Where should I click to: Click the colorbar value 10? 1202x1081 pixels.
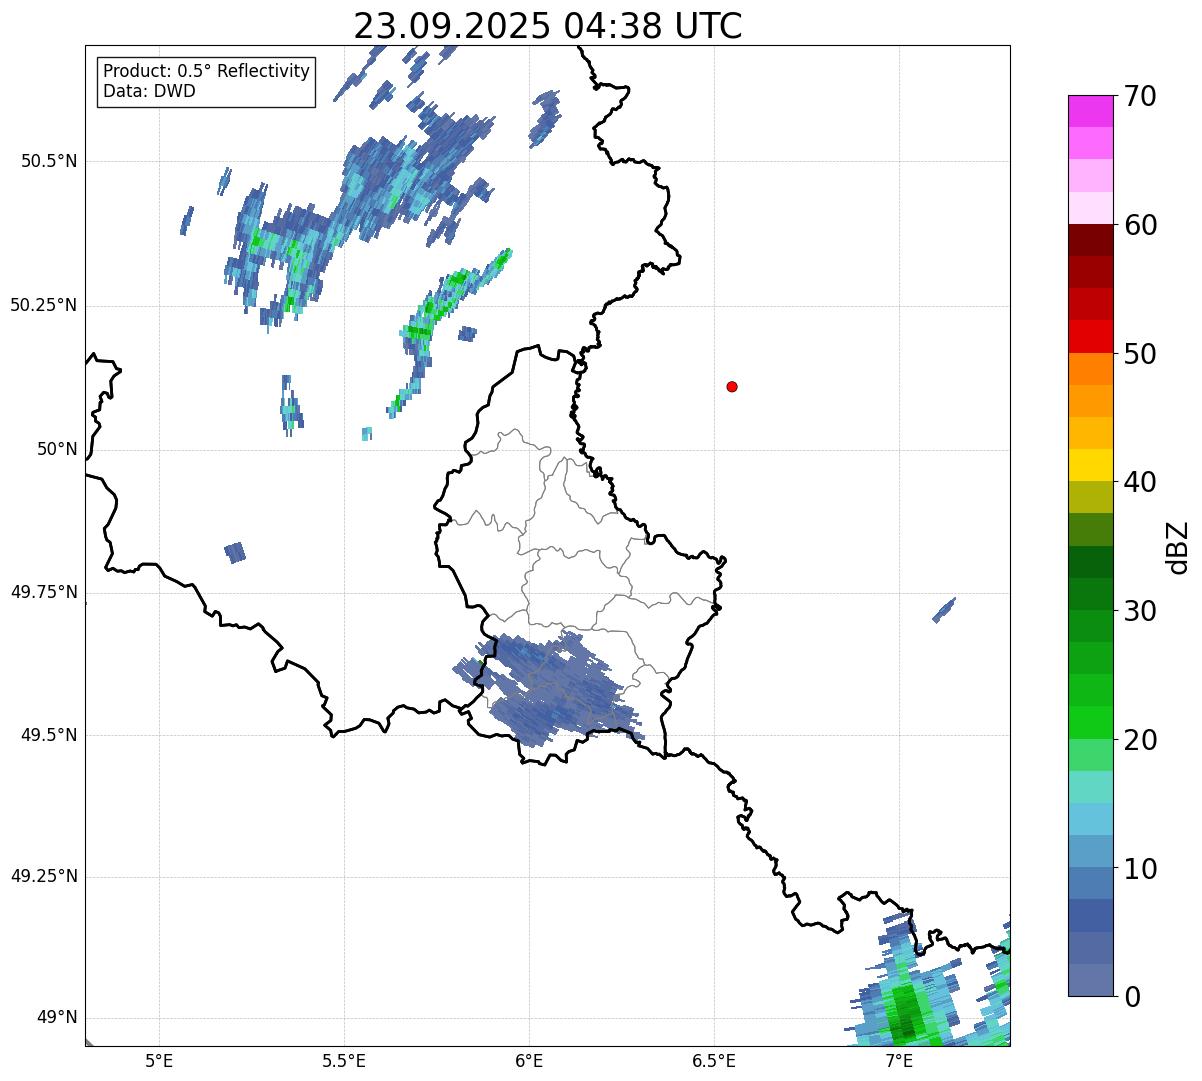(1140, 868)
